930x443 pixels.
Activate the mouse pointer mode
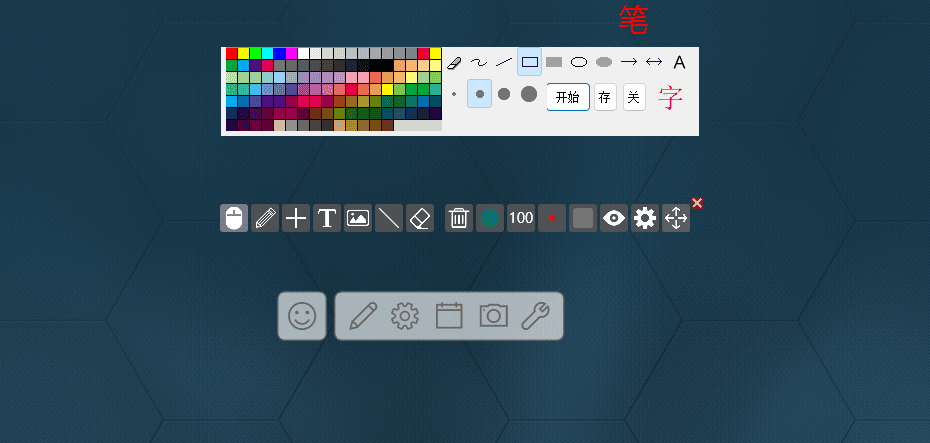[x=234, y=218]
